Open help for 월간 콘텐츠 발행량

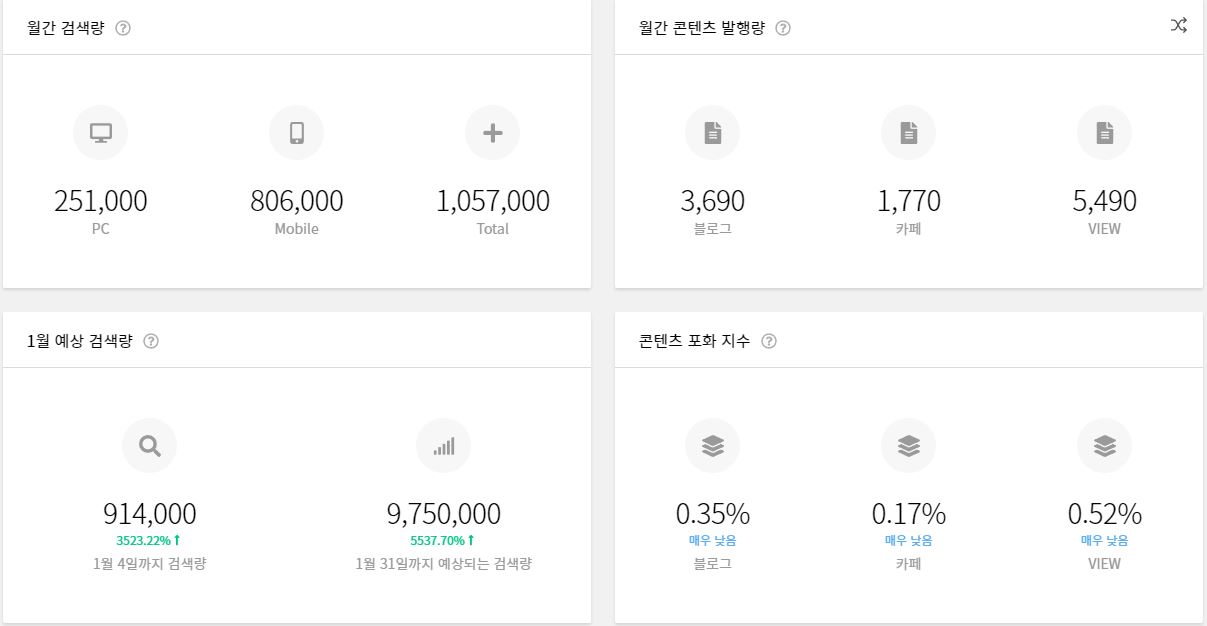point(783,28)
